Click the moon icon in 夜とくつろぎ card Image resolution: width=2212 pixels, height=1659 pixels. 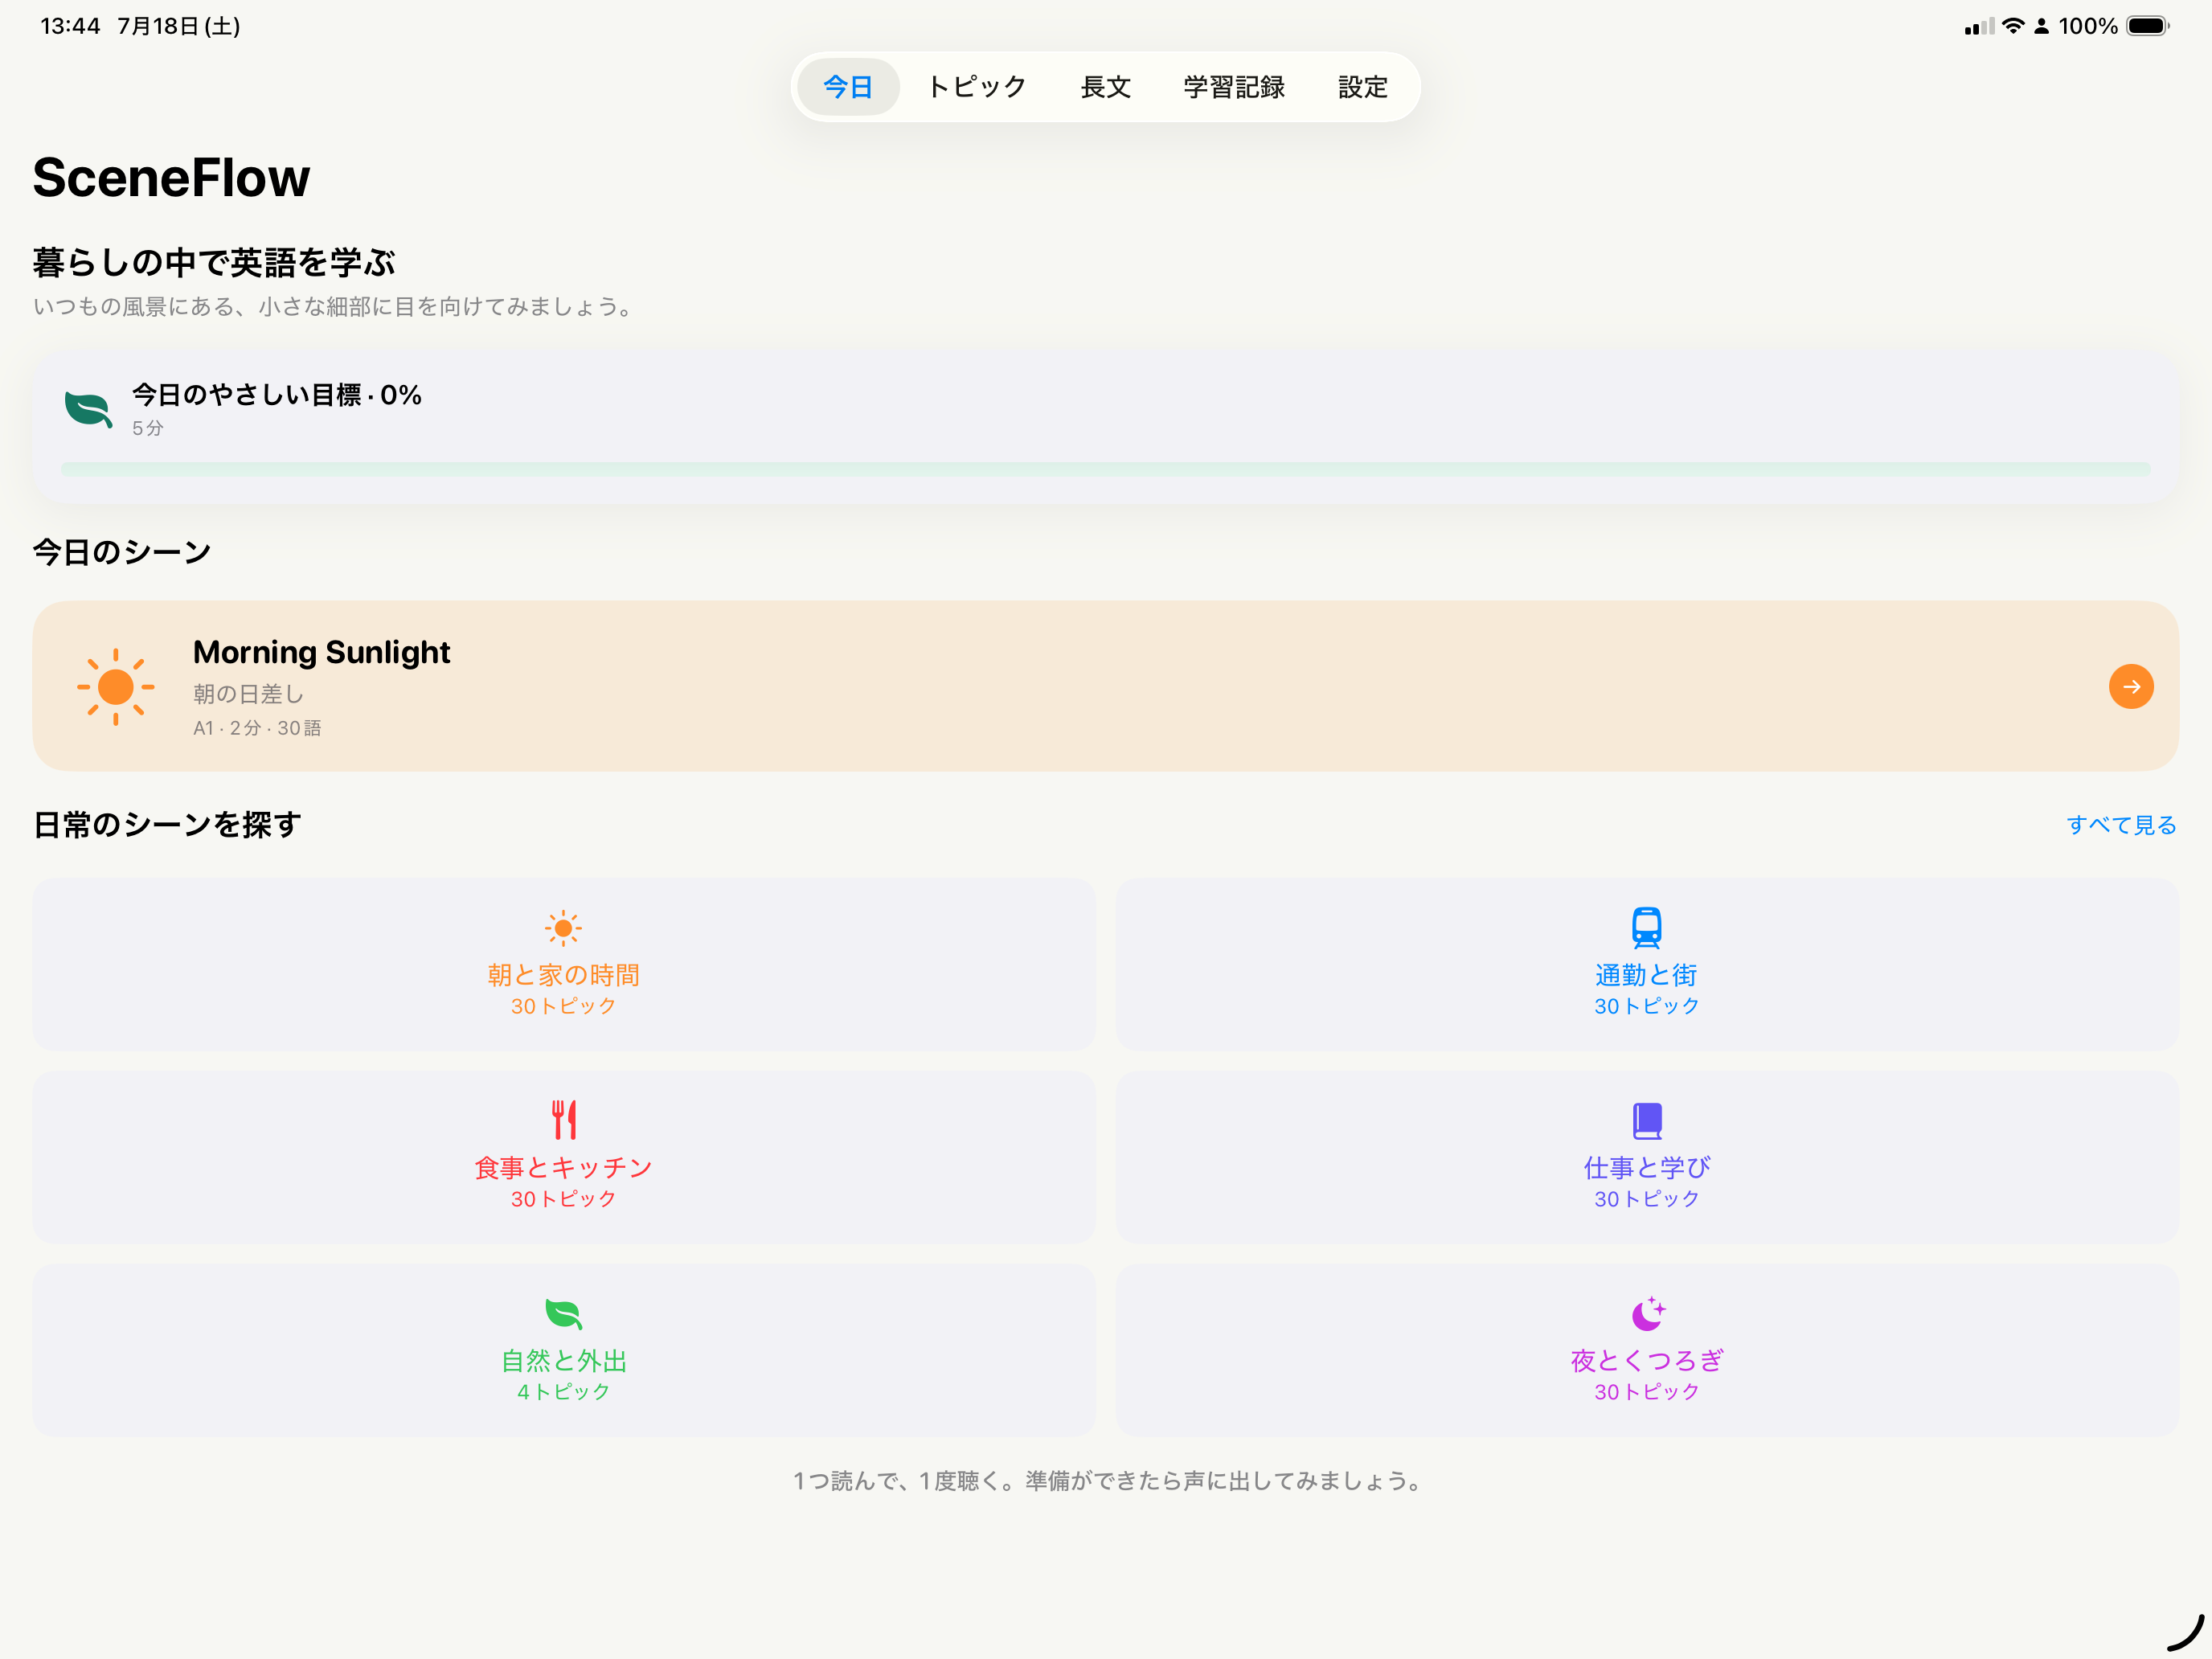(1648, 1313)
